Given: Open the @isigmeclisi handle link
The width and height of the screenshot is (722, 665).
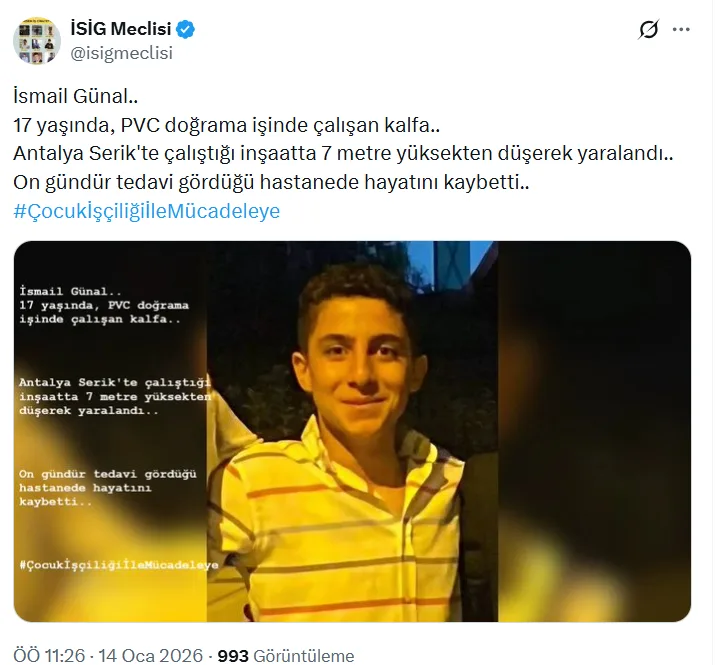Looking at the screenshot, I should pos(122,53).
